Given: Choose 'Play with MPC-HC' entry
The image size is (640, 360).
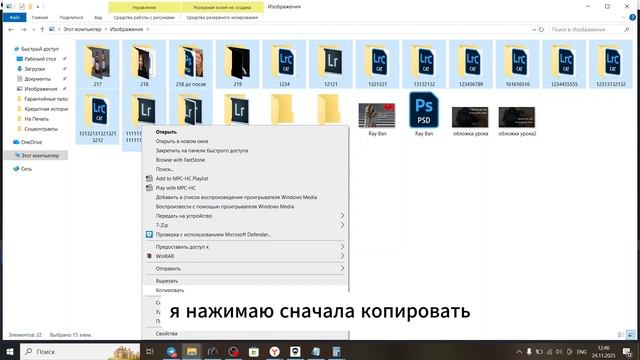Looking at the screenshot, I should (x=246, y=188).
